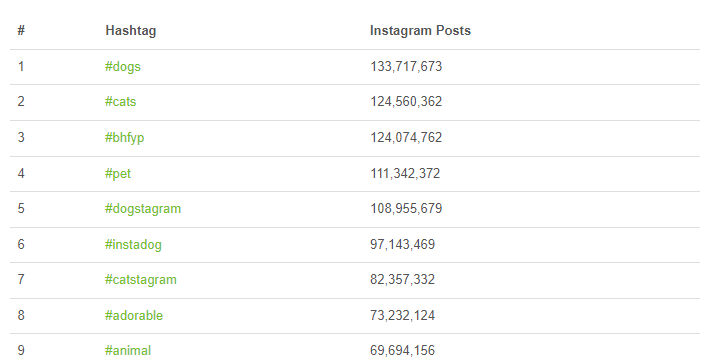Open the #dogs hashtag link

(123, 67)
